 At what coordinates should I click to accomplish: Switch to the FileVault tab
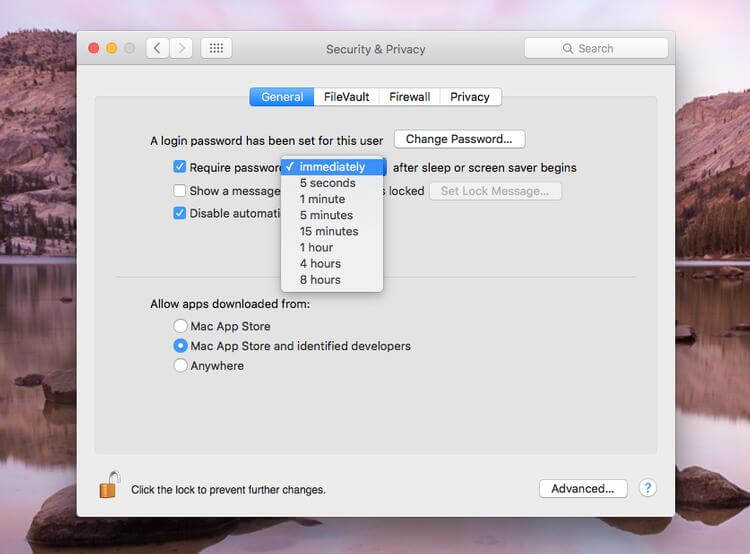(x=346, y=97)
